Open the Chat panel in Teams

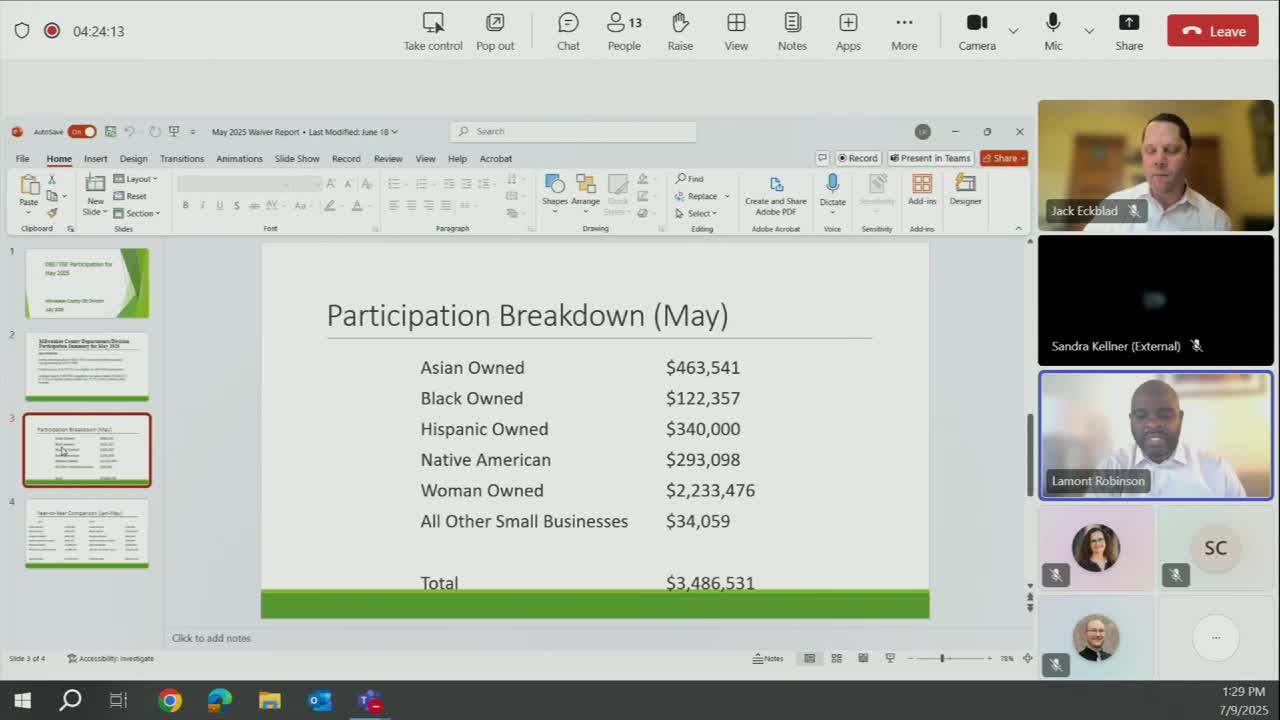tap(568, 31)
